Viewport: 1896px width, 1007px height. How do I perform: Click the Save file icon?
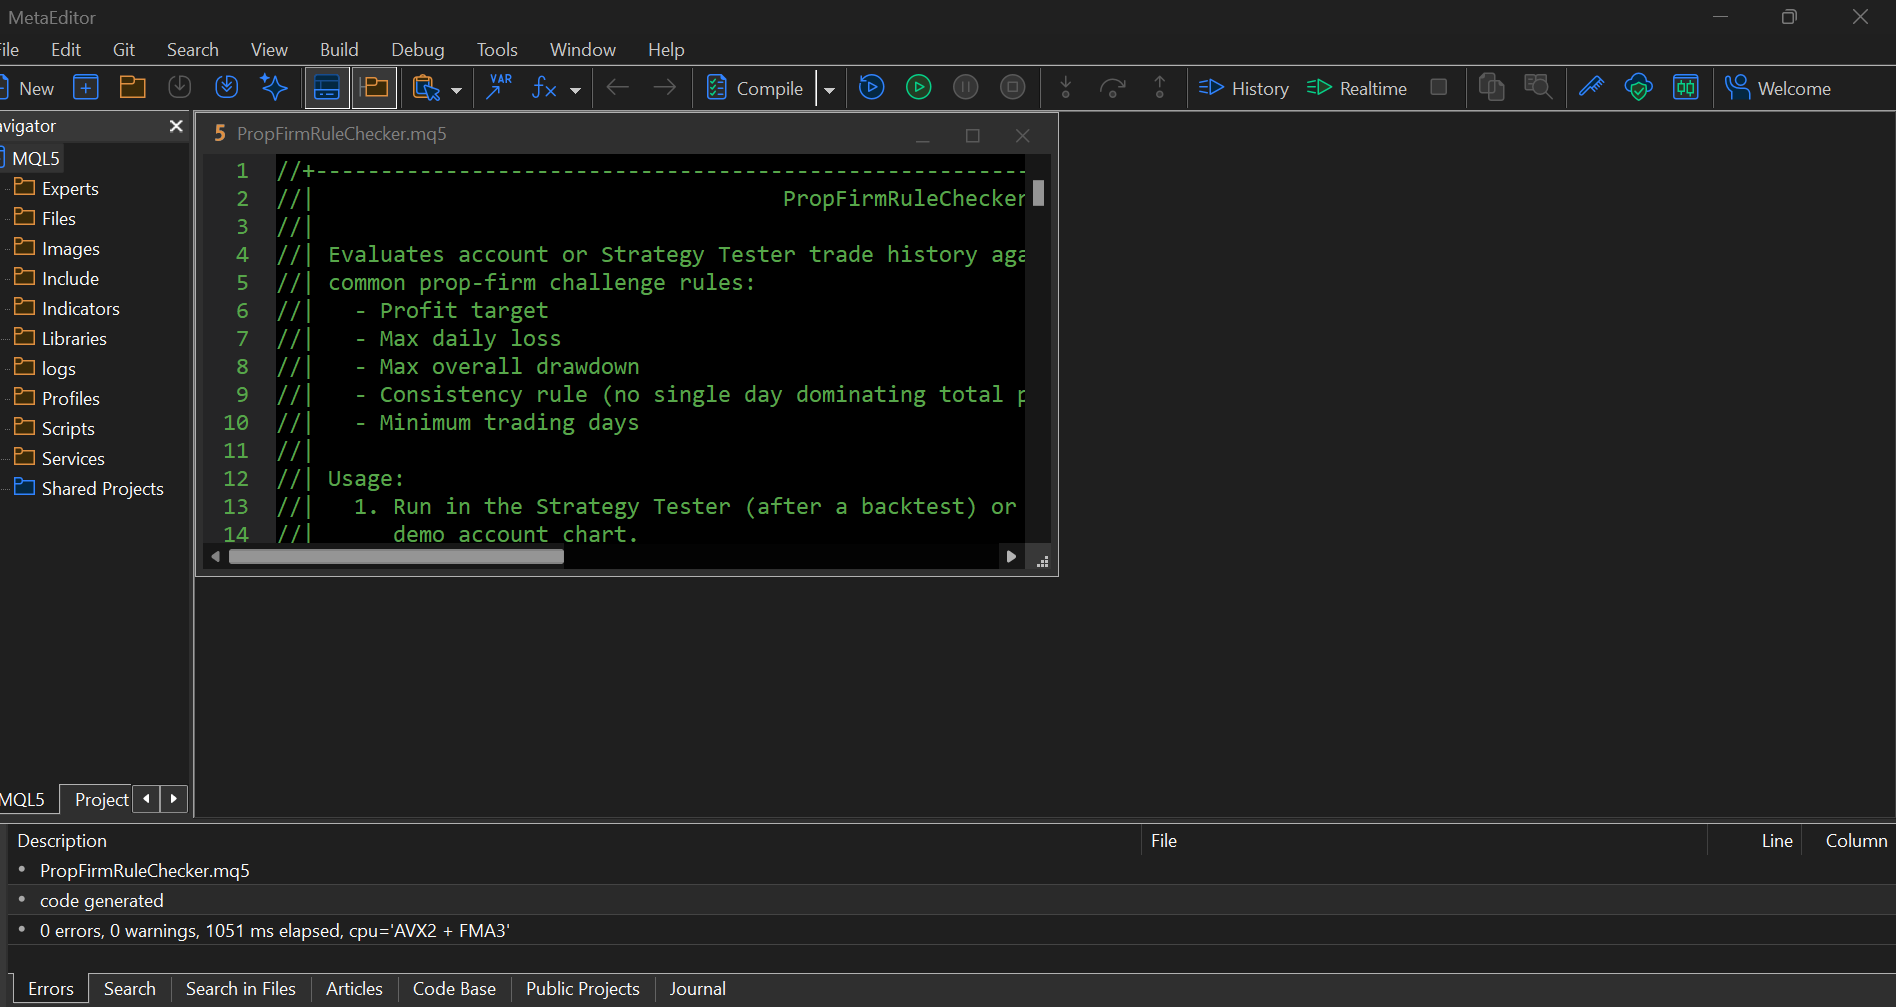(180, 88)
